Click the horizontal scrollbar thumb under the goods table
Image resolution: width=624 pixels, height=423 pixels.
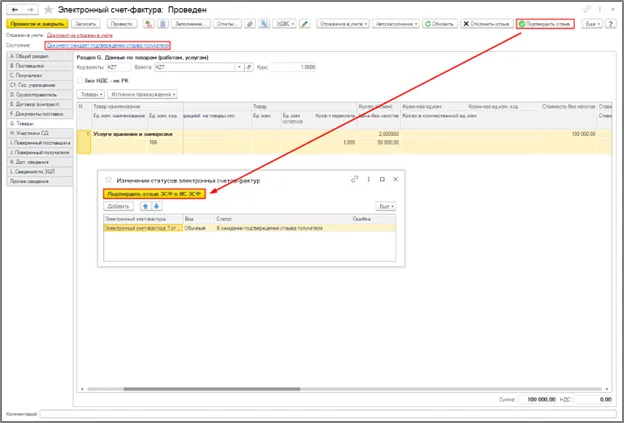[x=212, y=389]
